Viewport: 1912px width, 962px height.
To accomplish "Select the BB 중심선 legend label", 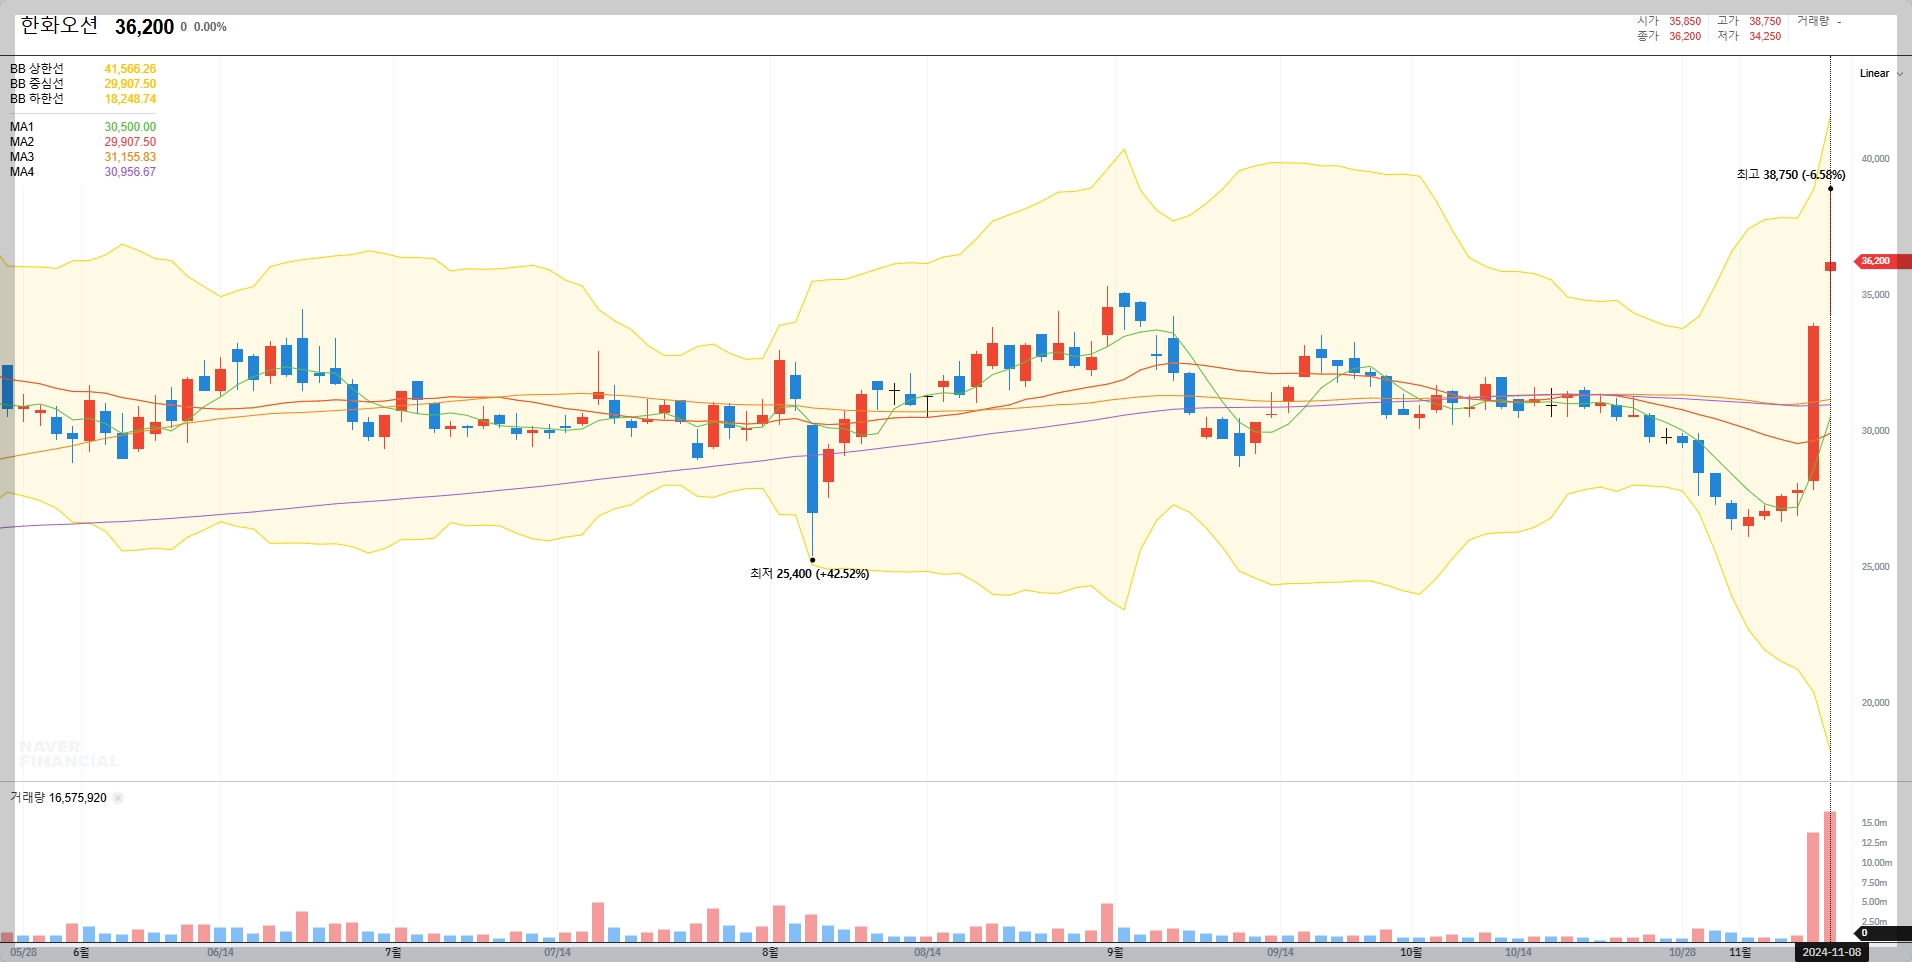I will coord(37,84).
